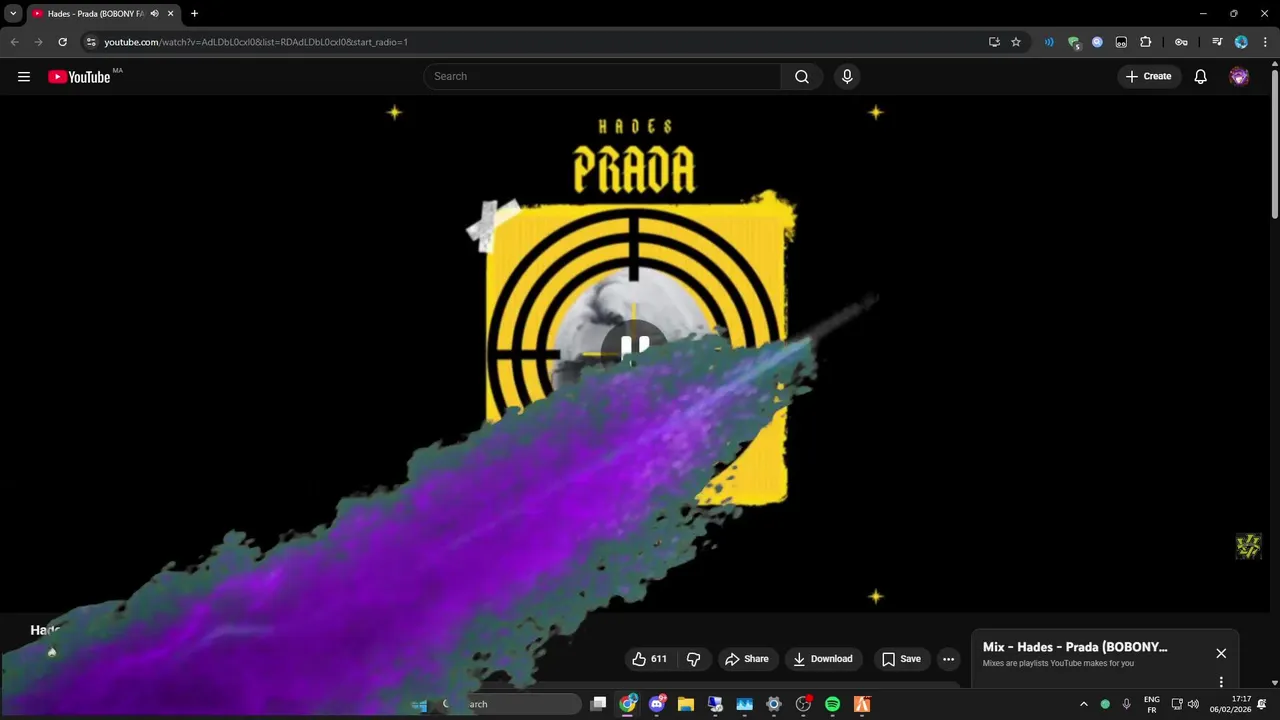
Task: Reload the YouTube page
Action: point(62,42)
